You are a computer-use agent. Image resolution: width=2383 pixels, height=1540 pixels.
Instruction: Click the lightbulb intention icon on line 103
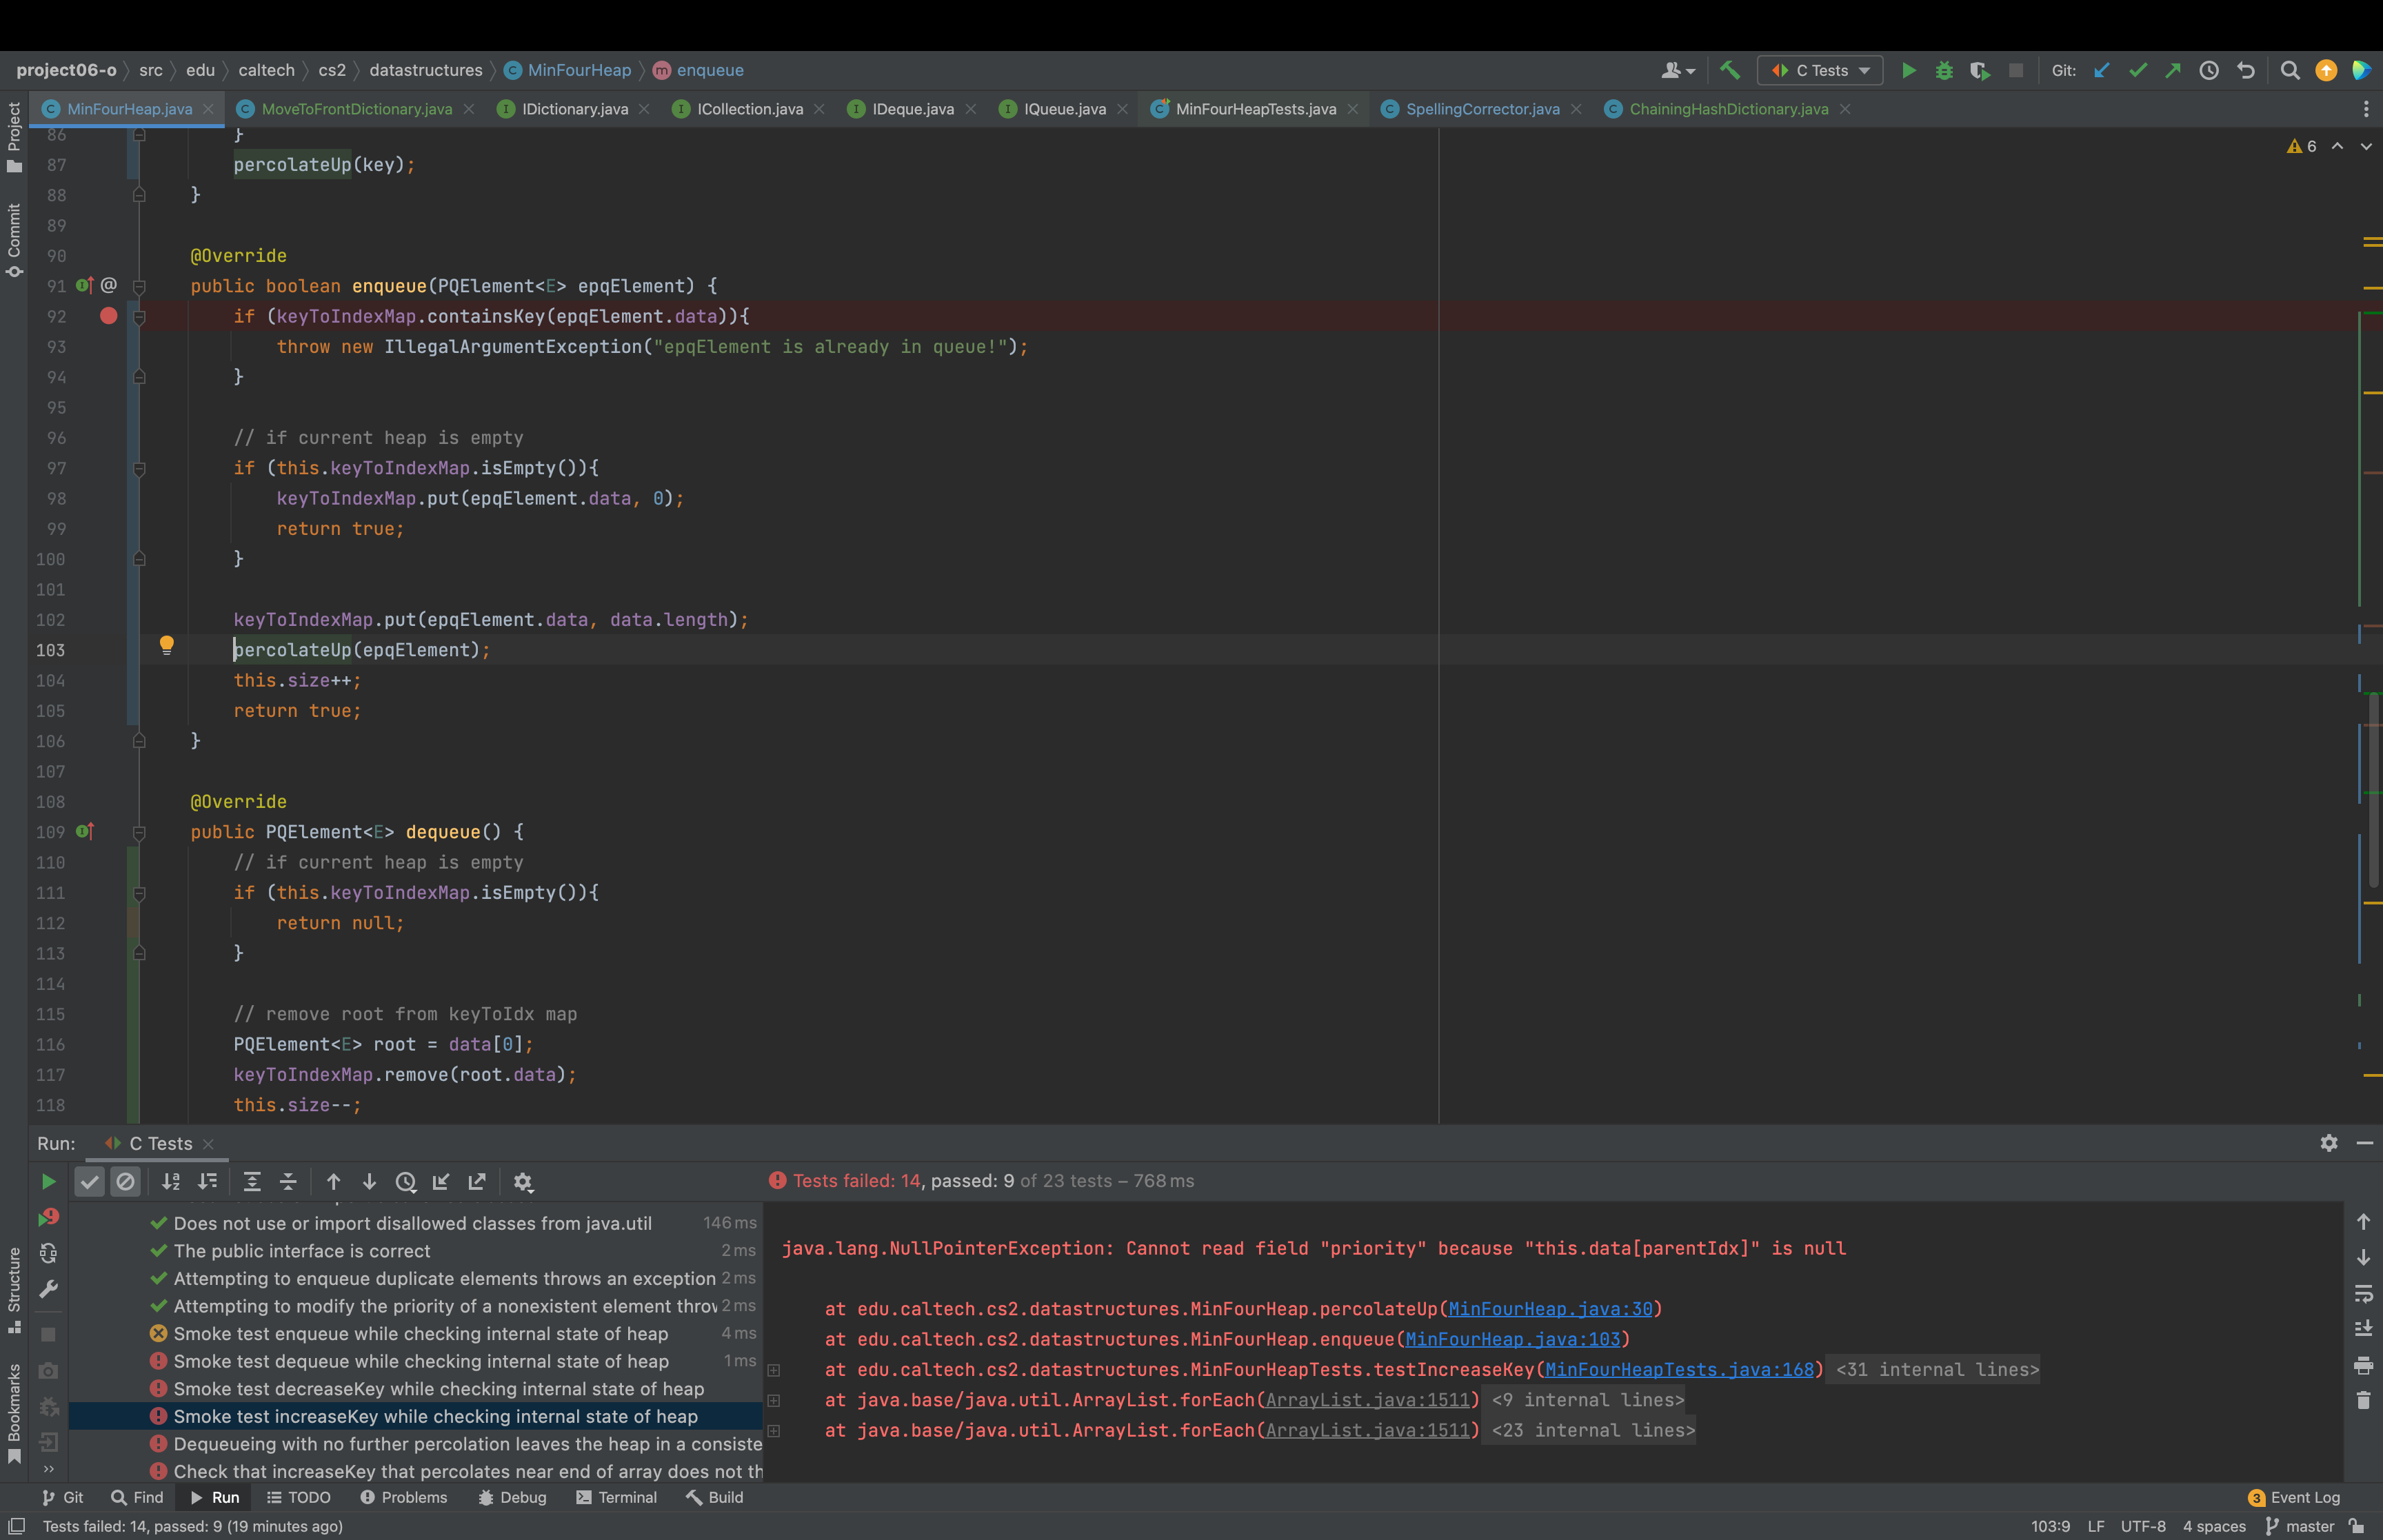click(167, 645)
